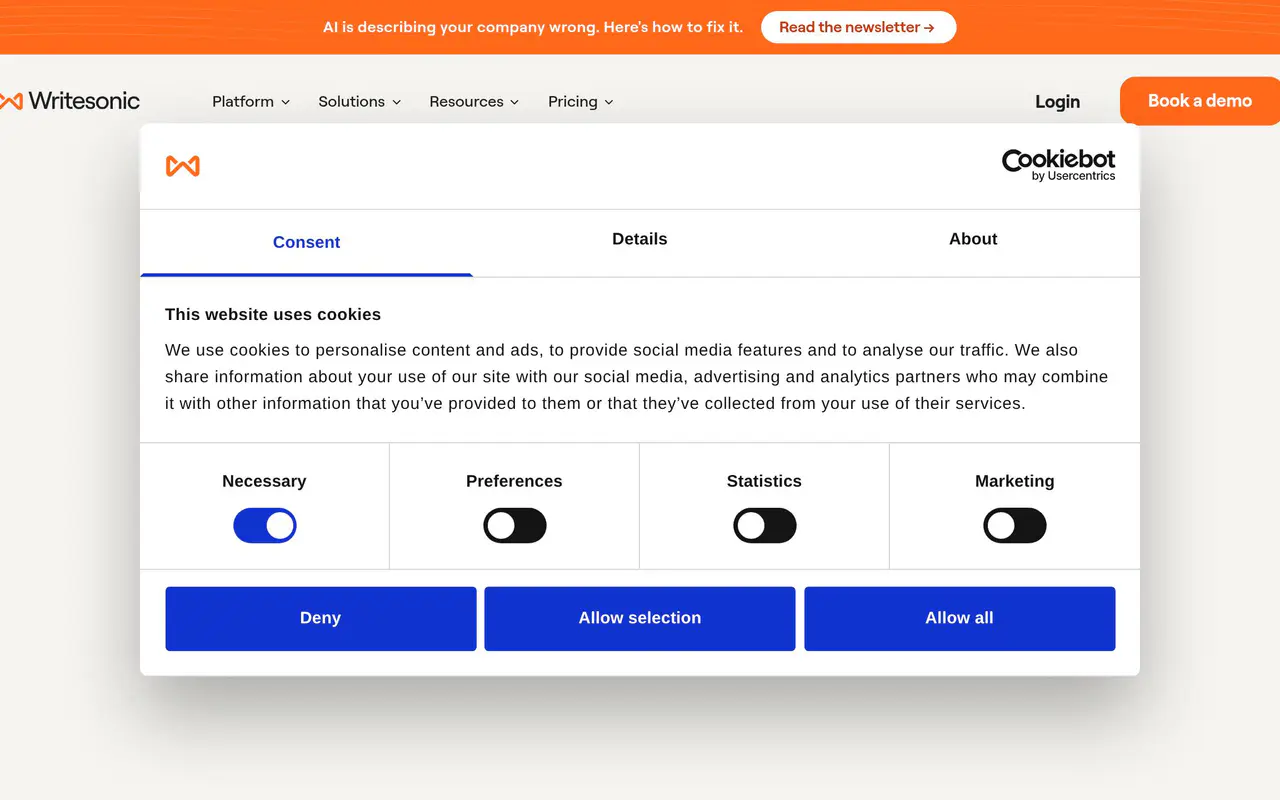Switch to the Consent tab
Screen dimensions: 1280x800
[x=306, y=242]
